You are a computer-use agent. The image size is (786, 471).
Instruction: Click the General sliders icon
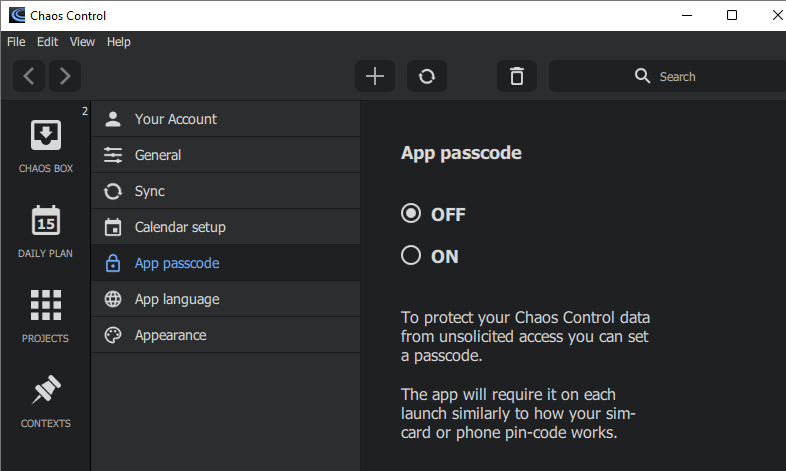(x=113, y=155)
